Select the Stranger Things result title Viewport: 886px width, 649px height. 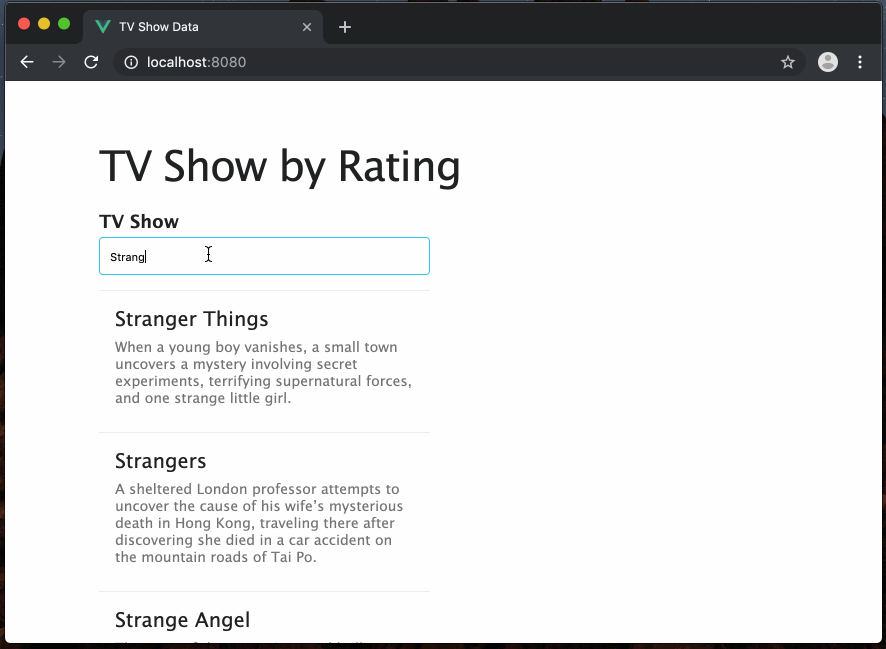click(192, 319)
